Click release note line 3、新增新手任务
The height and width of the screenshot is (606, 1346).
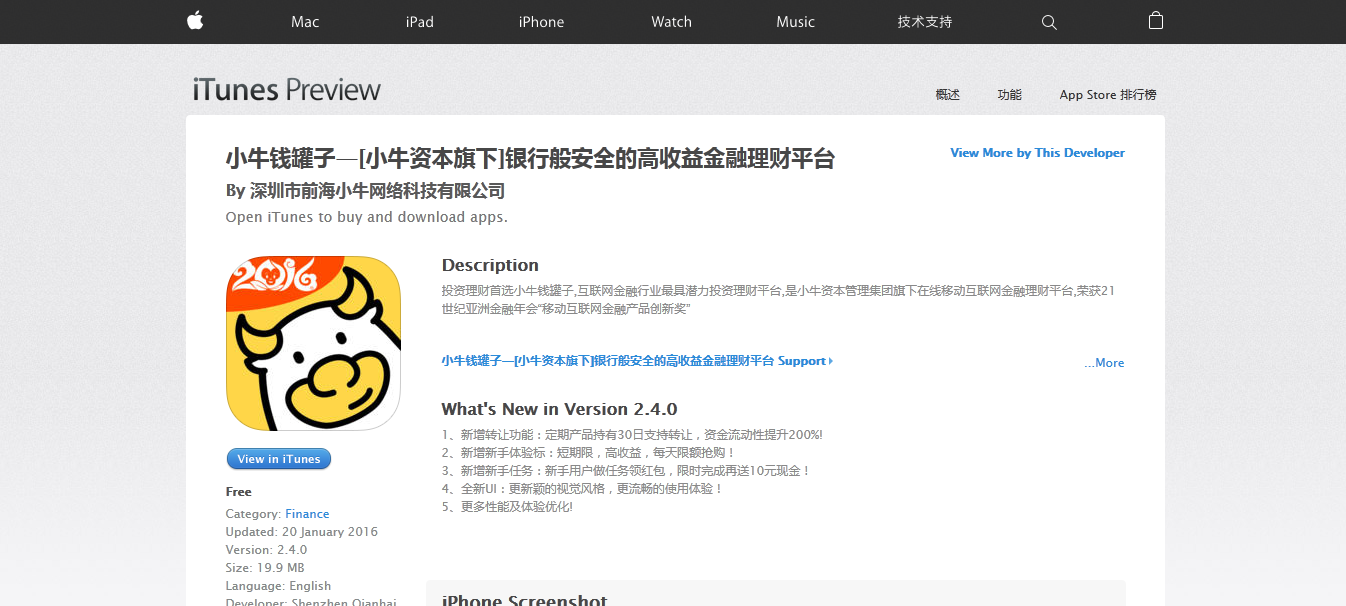[626, 470]
